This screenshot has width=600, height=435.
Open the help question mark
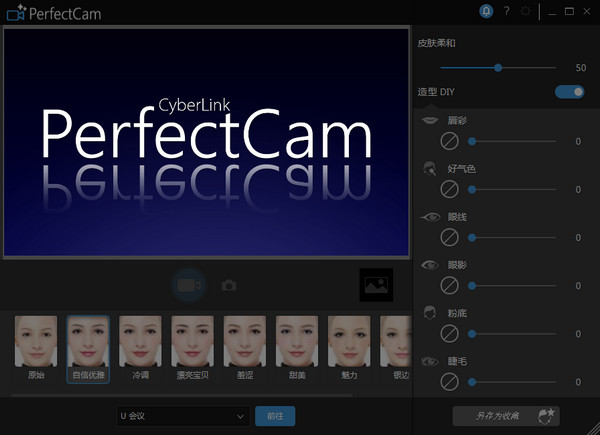point(507,11)
